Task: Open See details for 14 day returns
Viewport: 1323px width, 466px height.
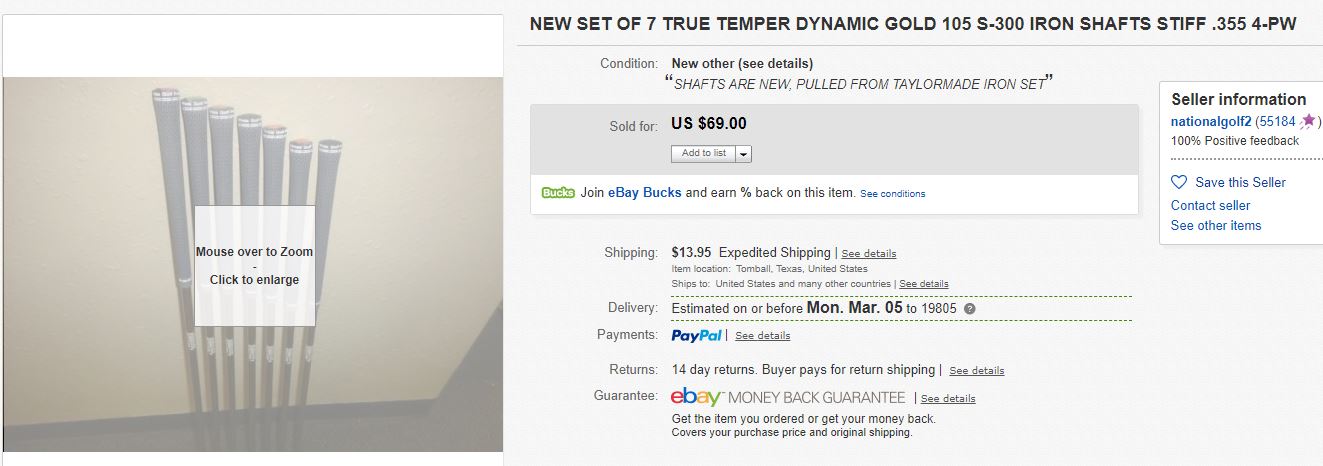Action: pos(976,371)
